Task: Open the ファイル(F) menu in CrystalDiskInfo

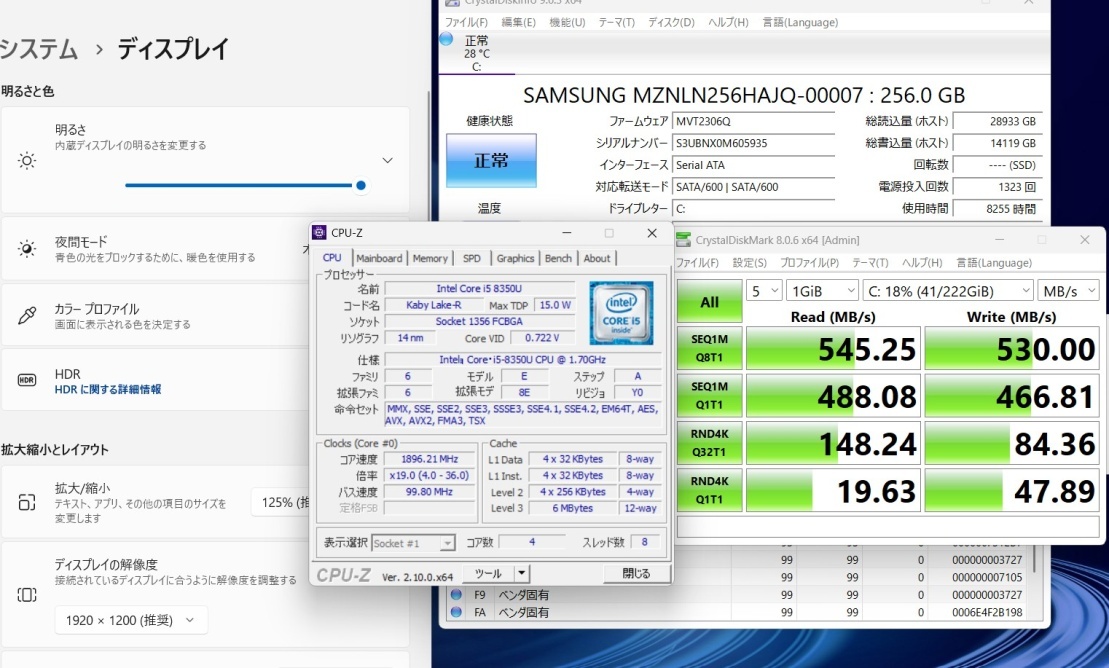Action: pyautogui.click(x=466, y=23)
